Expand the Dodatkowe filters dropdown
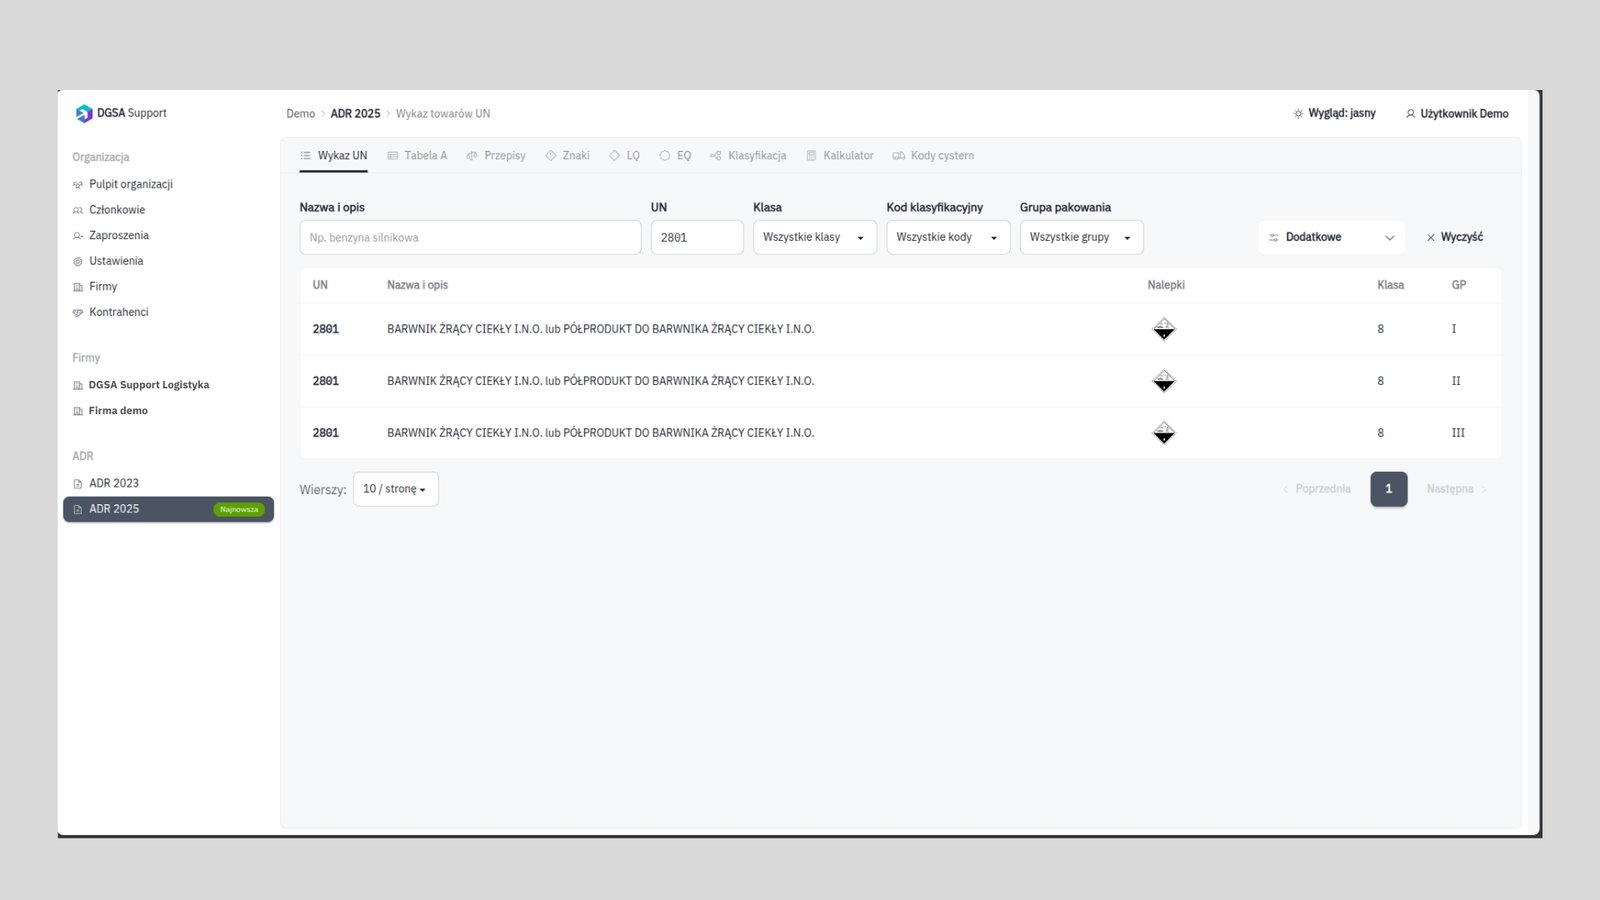This screenshot has height=900, width=1600. [1331, 237]
